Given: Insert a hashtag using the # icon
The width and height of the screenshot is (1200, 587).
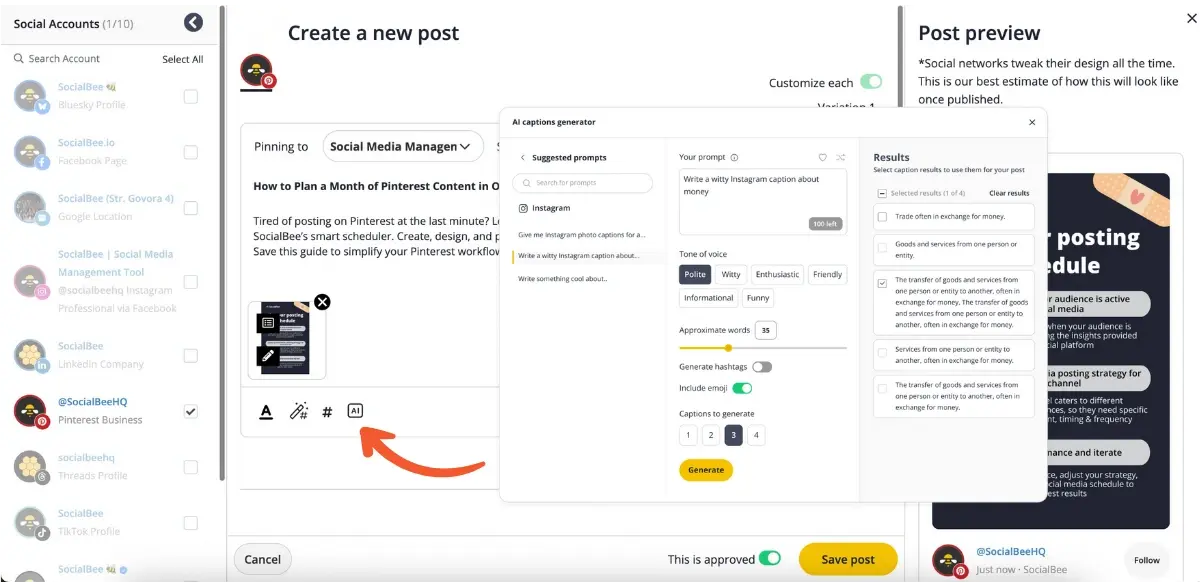Looking at the screenshot, I should click(x=326, y=410).
